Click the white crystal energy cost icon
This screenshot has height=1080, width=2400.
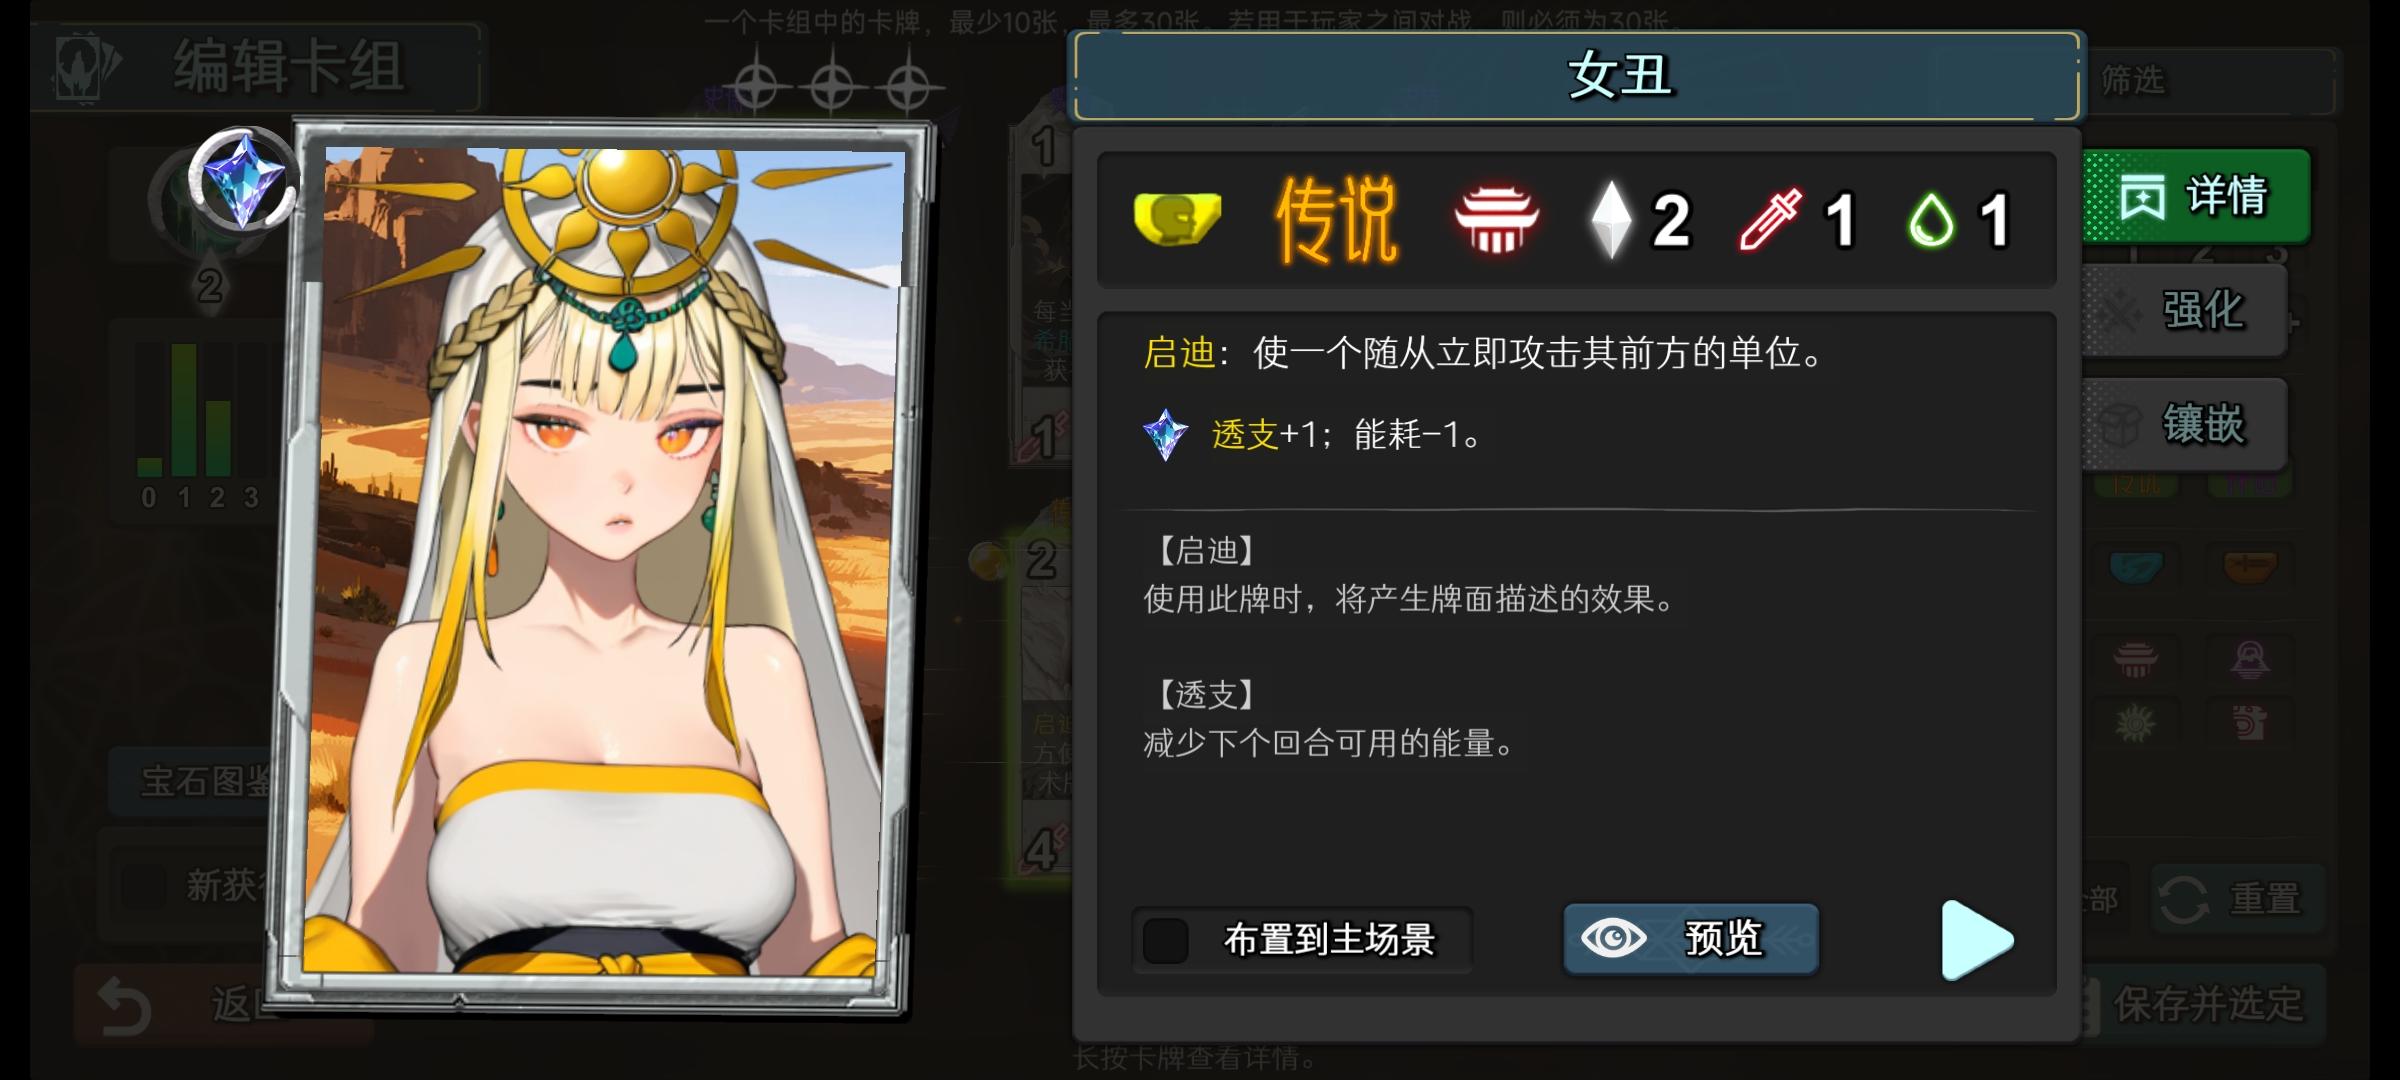(x=1610, y=219)
